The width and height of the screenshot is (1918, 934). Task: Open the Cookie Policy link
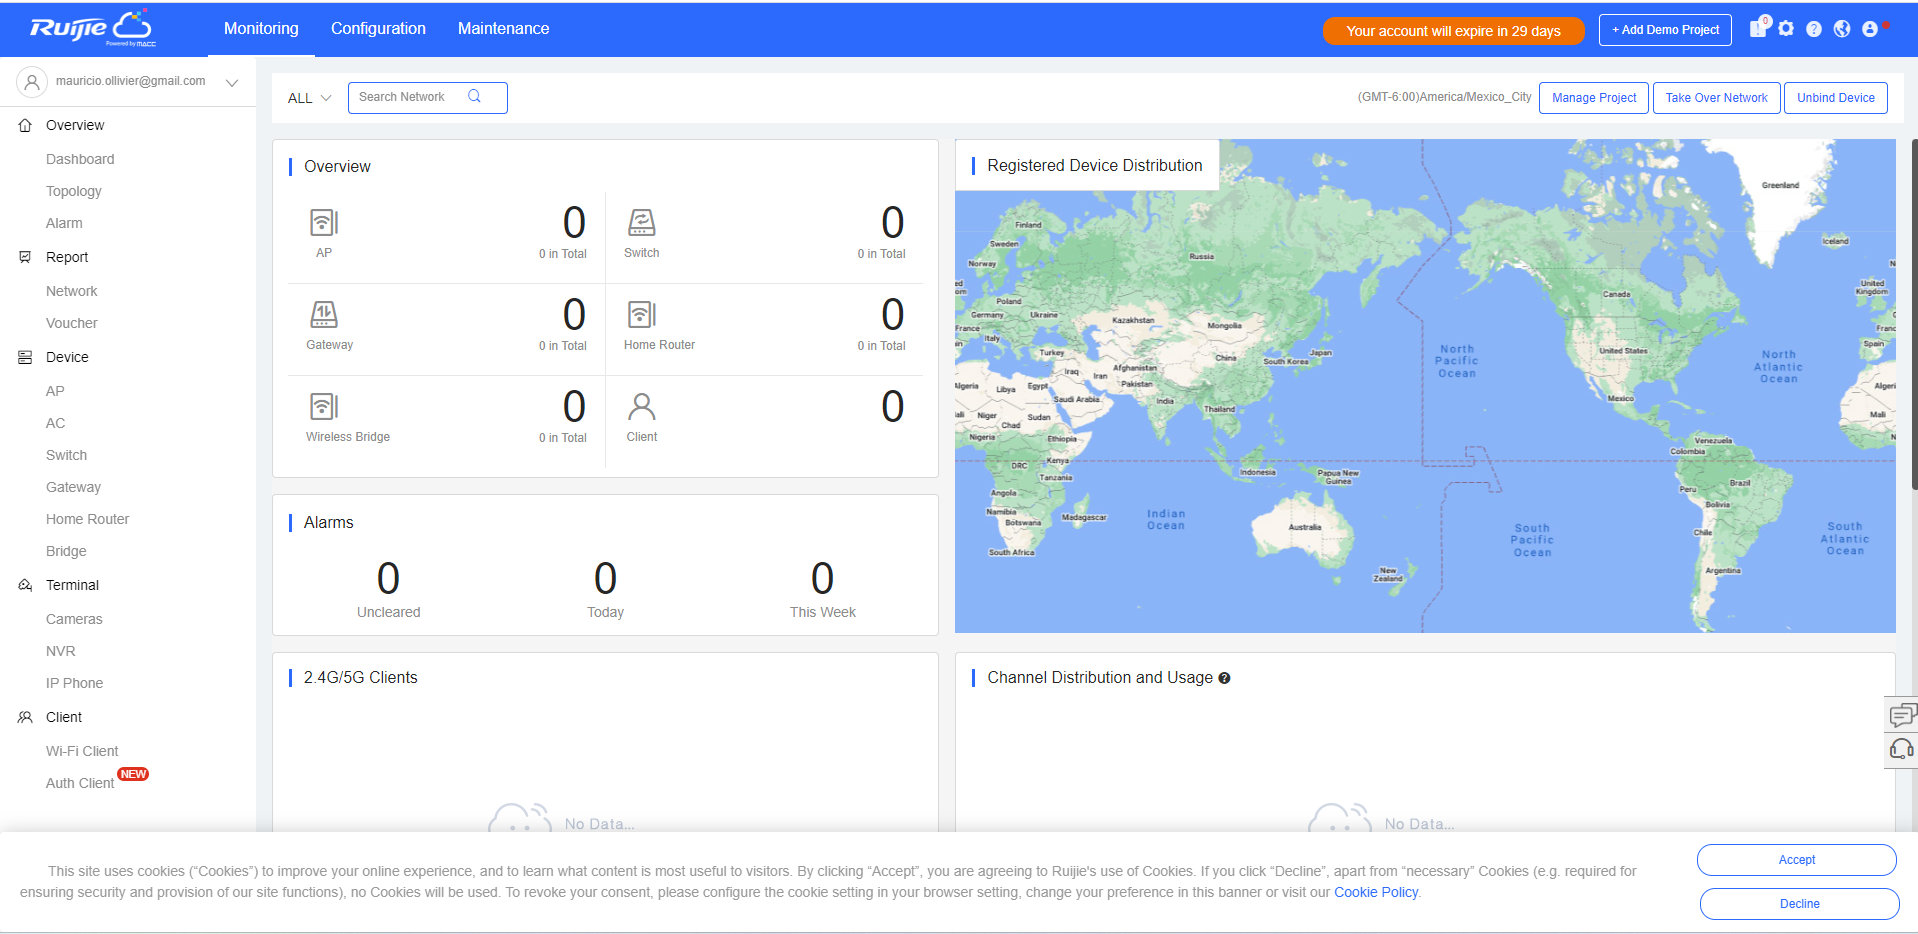(x=1376, y=892)
